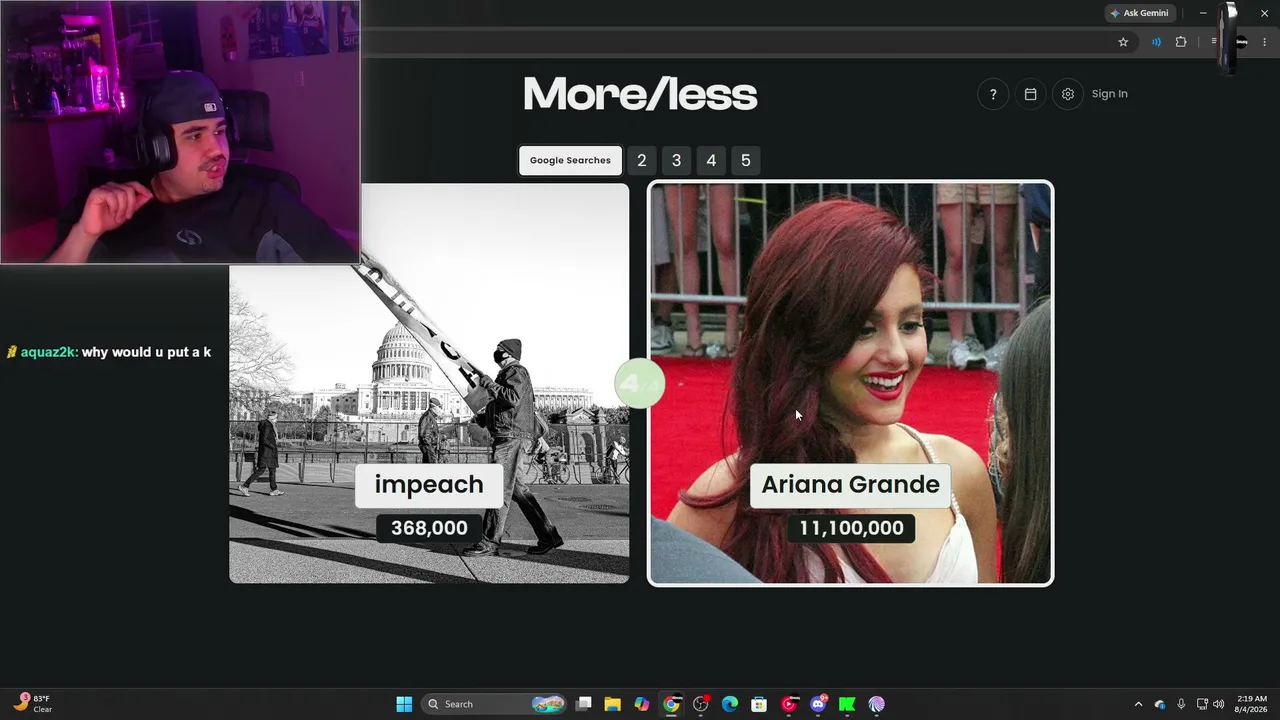Click the 11,100,000 search count label
This screenshot has width=1280, height=720.
pyautogui.click(x=851, y=528)
